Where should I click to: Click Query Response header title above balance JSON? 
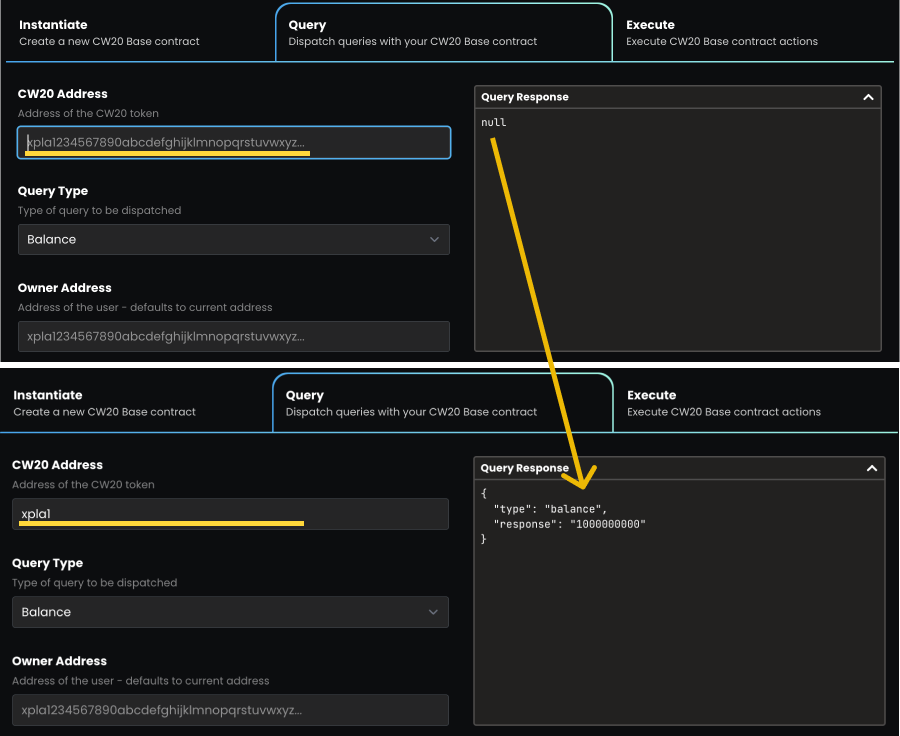click(x=524, y=468)
